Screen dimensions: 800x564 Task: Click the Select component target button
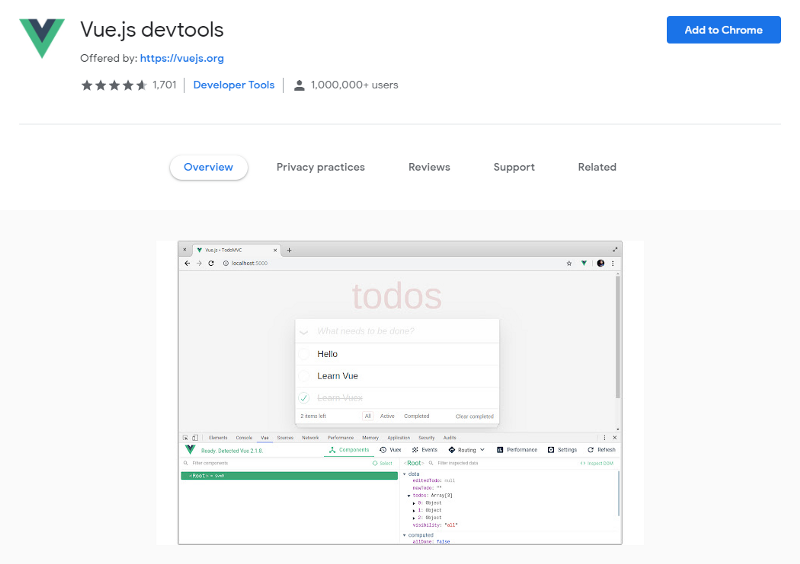(383, 463)
